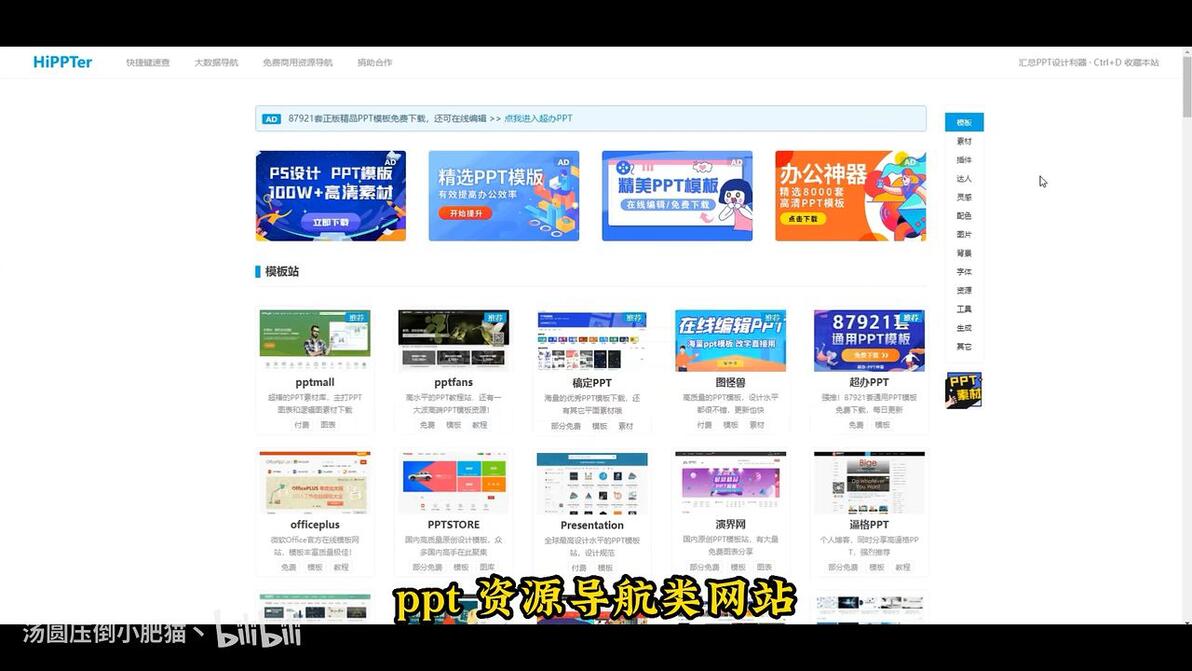Click the 演界网 title link
The height and width of the screenshot is (671, 1192).
tap(730, 524)
